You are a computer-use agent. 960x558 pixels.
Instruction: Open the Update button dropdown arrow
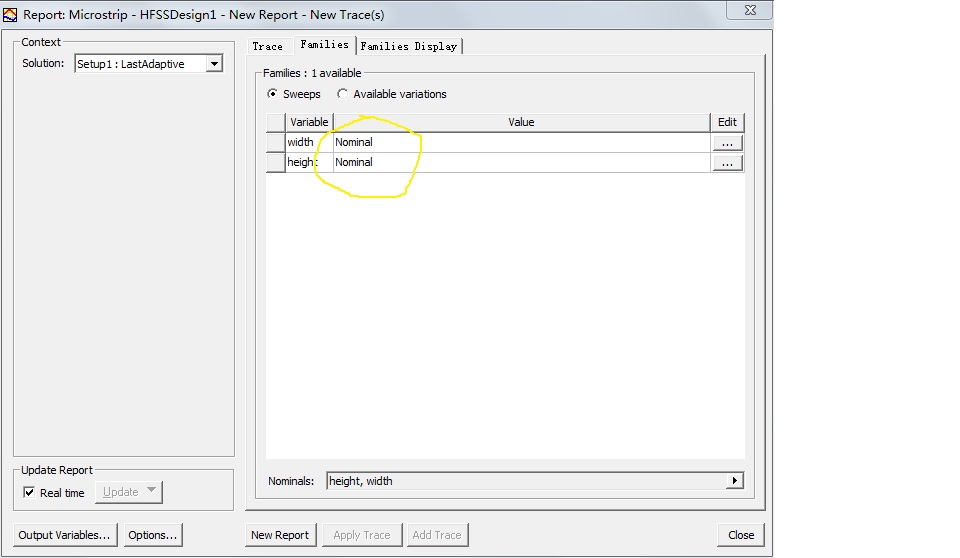[x=151, y=492]
